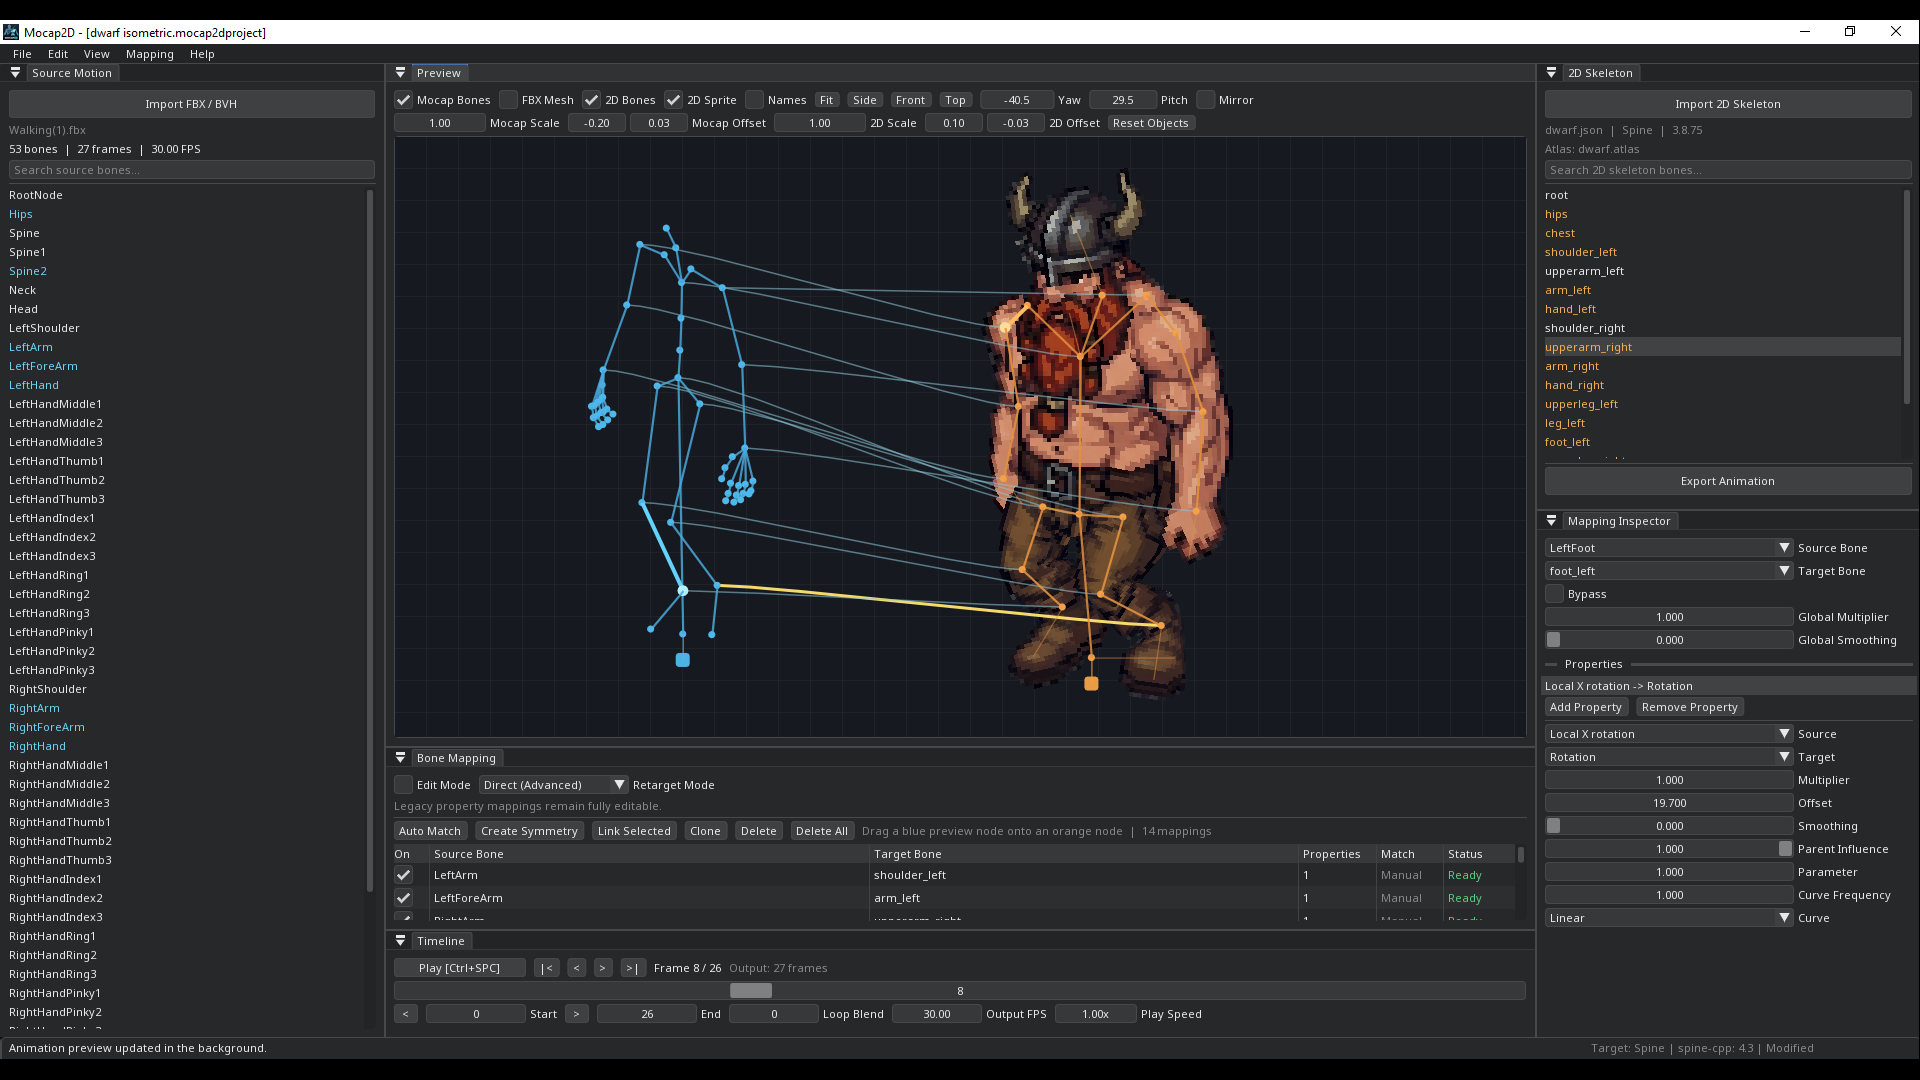1920x1080 pixels.
Task: Select the 2D Skeleton tab
Action: point(1600,73)
